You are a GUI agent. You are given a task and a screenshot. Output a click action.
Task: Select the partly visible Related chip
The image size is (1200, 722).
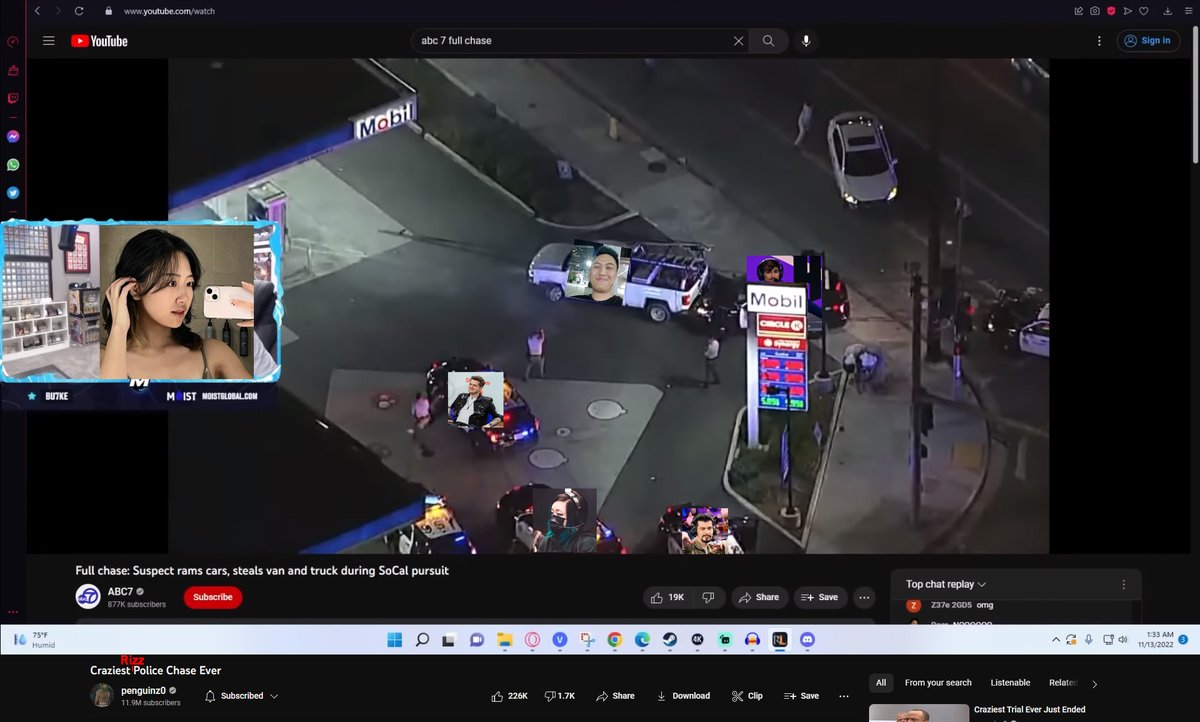click(1062, 683)
